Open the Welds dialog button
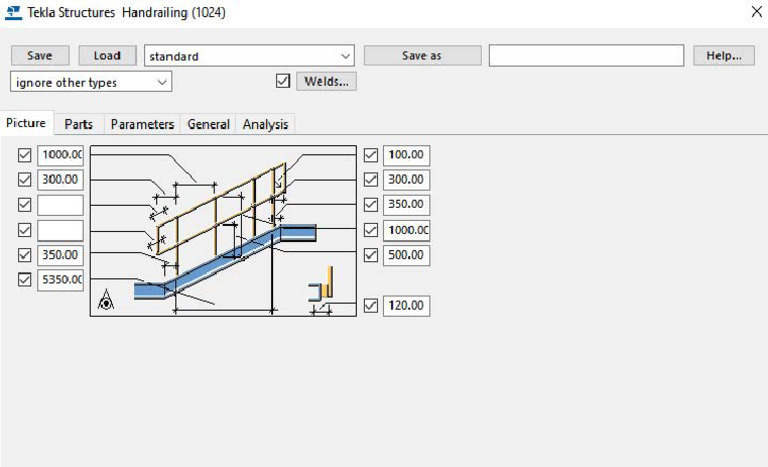This screenshot has height=467, width=768. click(326, 81)
